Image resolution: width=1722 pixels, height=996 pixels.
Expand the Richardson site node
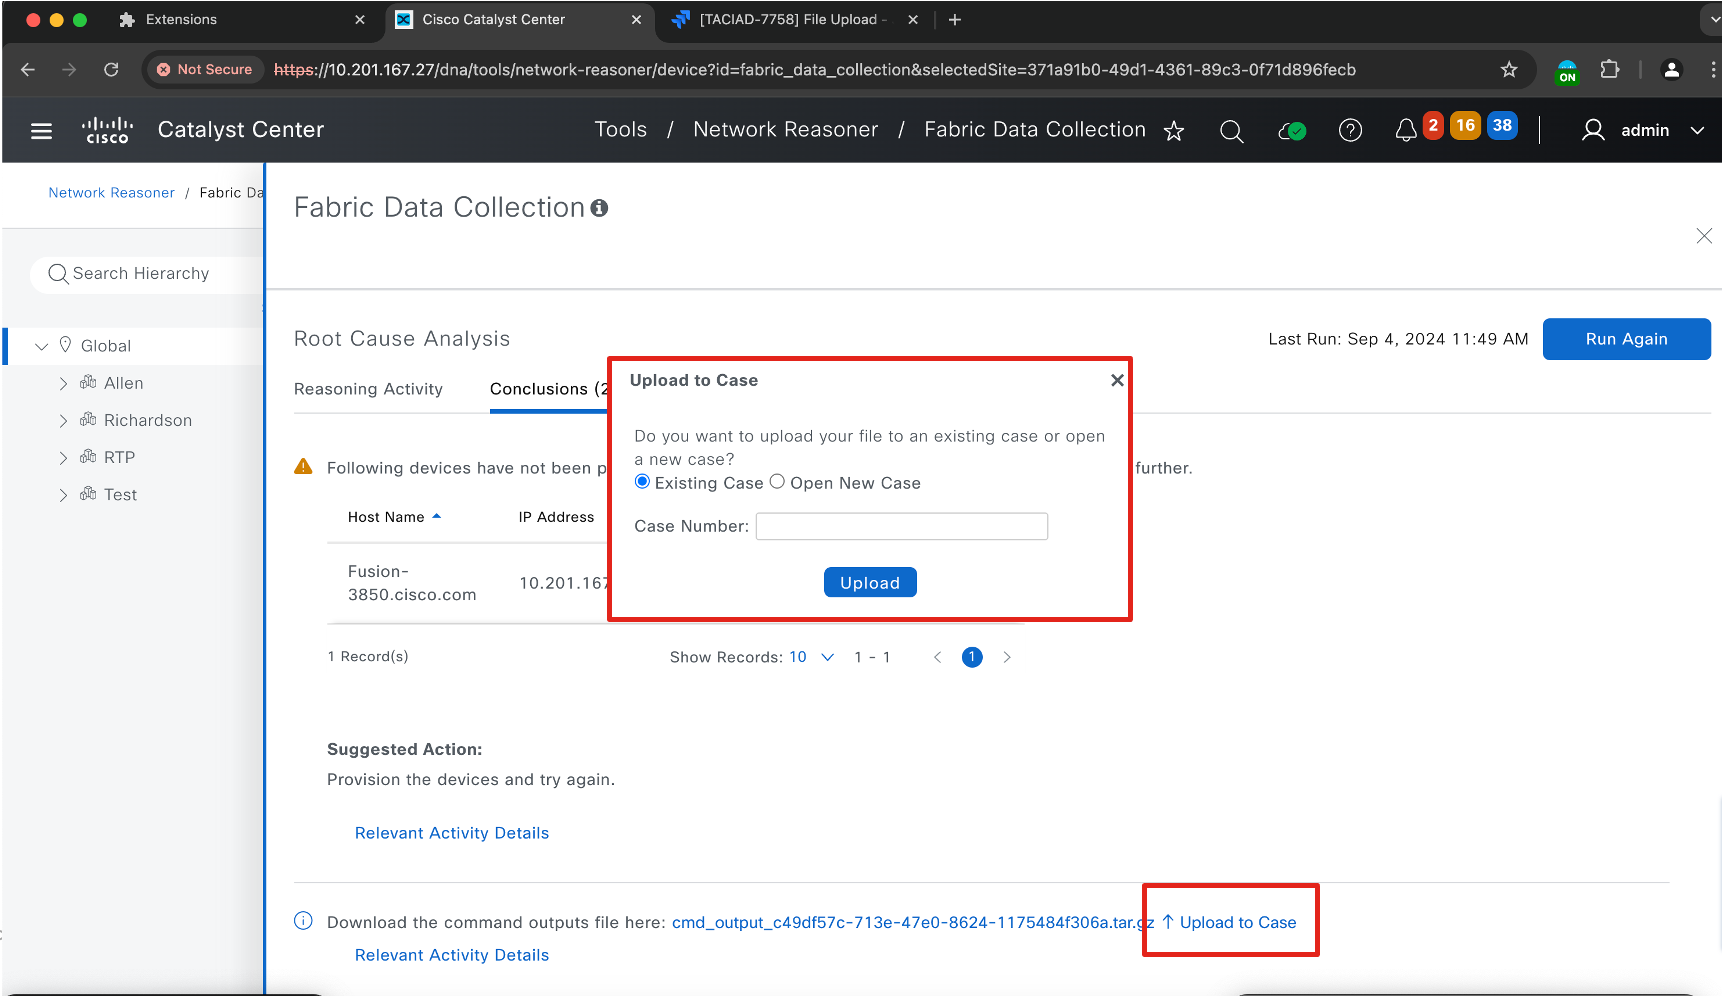pos(63,421)
